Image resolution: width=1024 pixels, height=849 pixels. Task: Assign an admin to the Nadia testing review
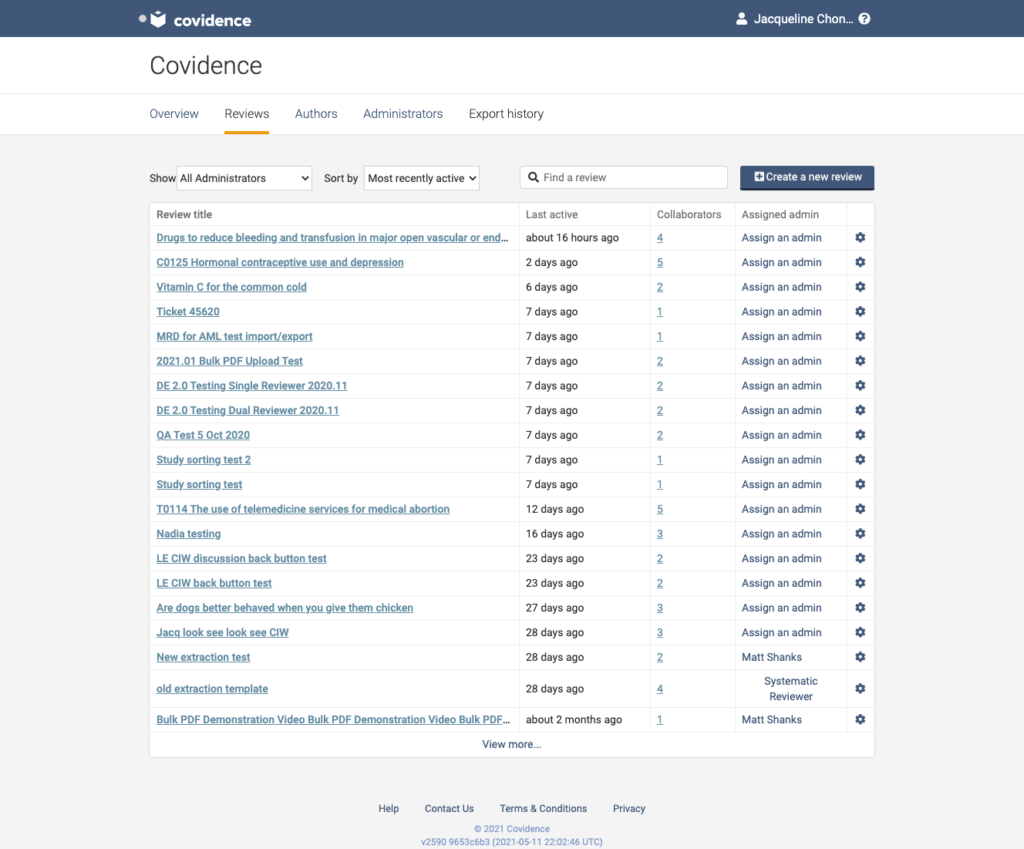tap(782, 534)
